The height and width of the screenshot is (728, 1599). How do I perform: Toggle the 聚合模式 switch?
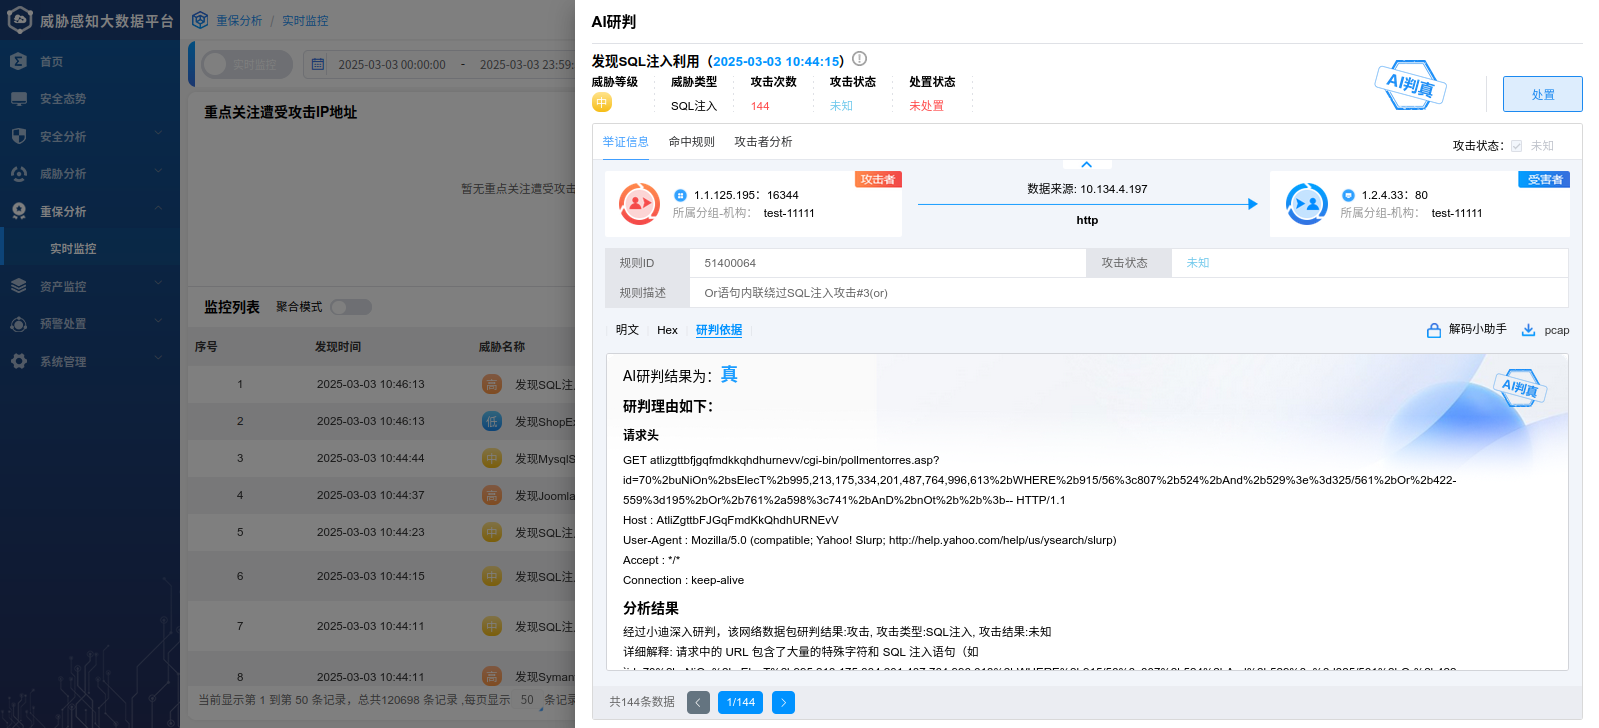[351, 307]
